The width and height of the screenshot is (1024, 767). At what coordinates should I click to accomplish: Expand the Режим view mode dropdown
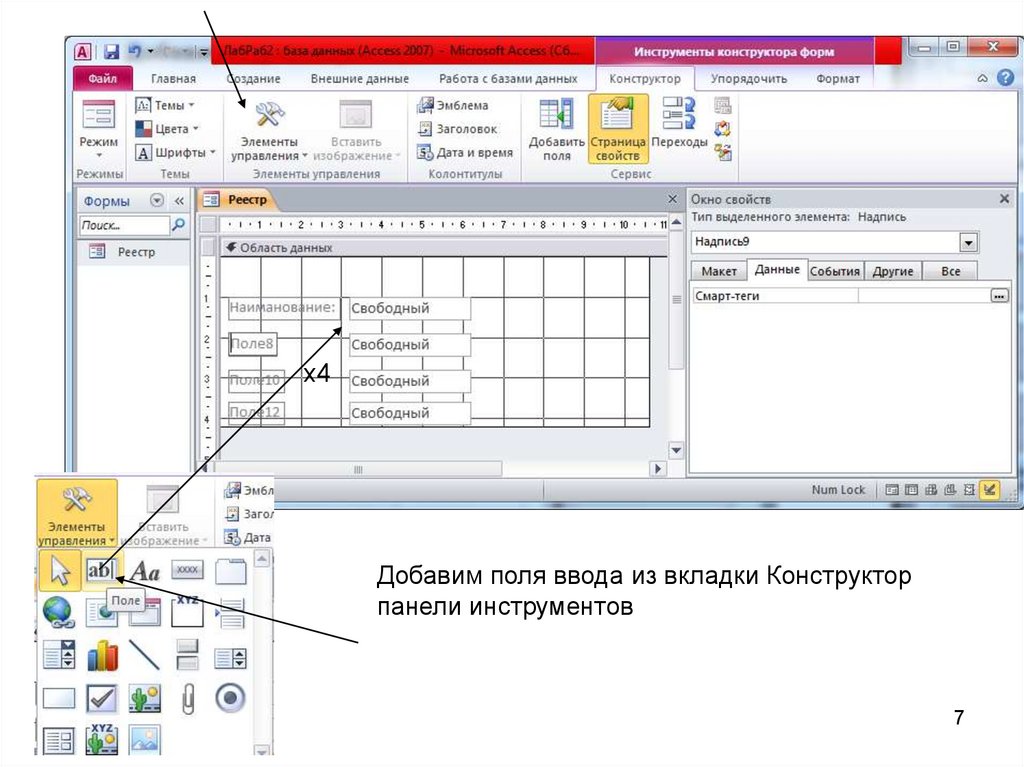tap(99, 129)
